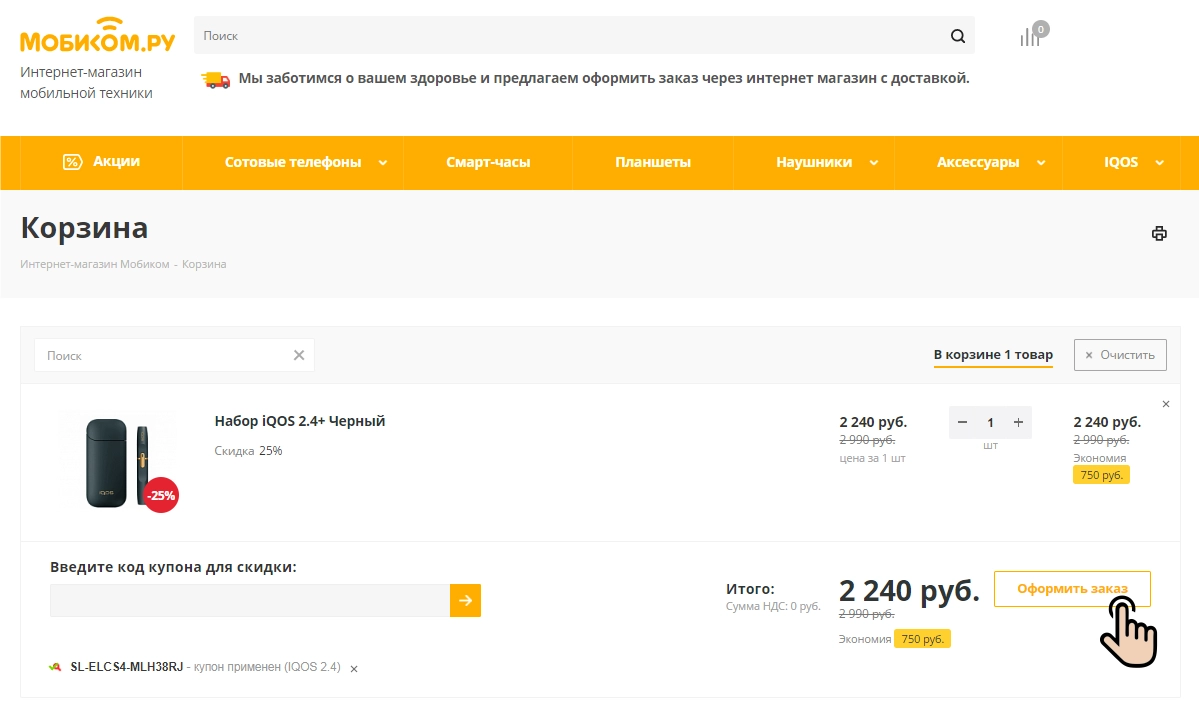Screen dimensions: 1199x715
Task: Apply coupon with the arrow button
Action: pos(465,600)
